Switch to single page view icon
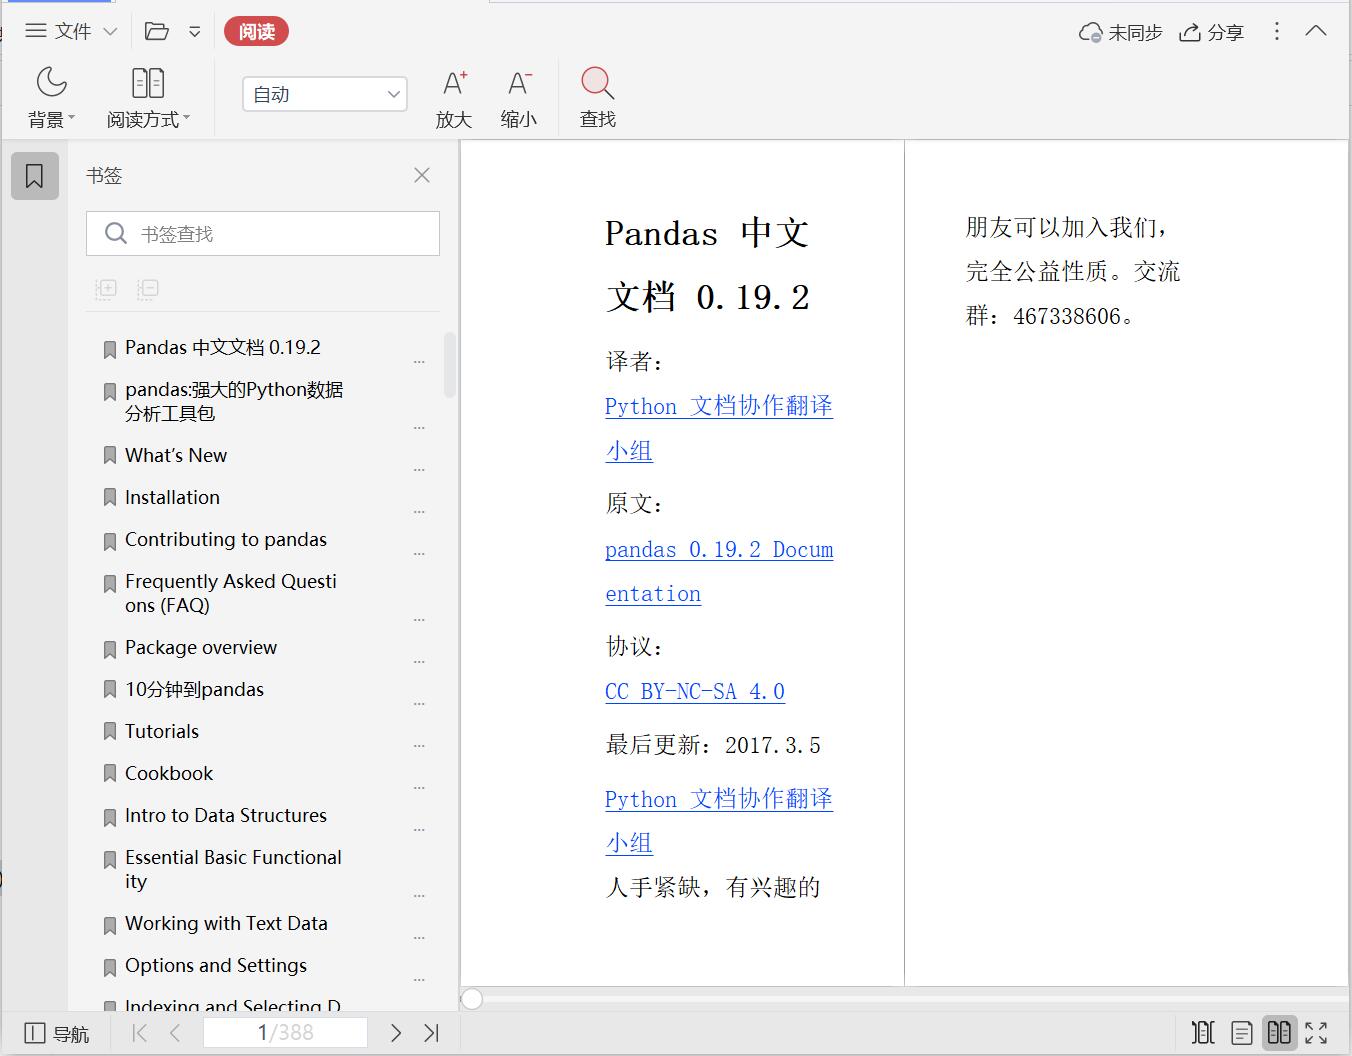This screenshot has height=1056, width=1352. point(1241,1032)
